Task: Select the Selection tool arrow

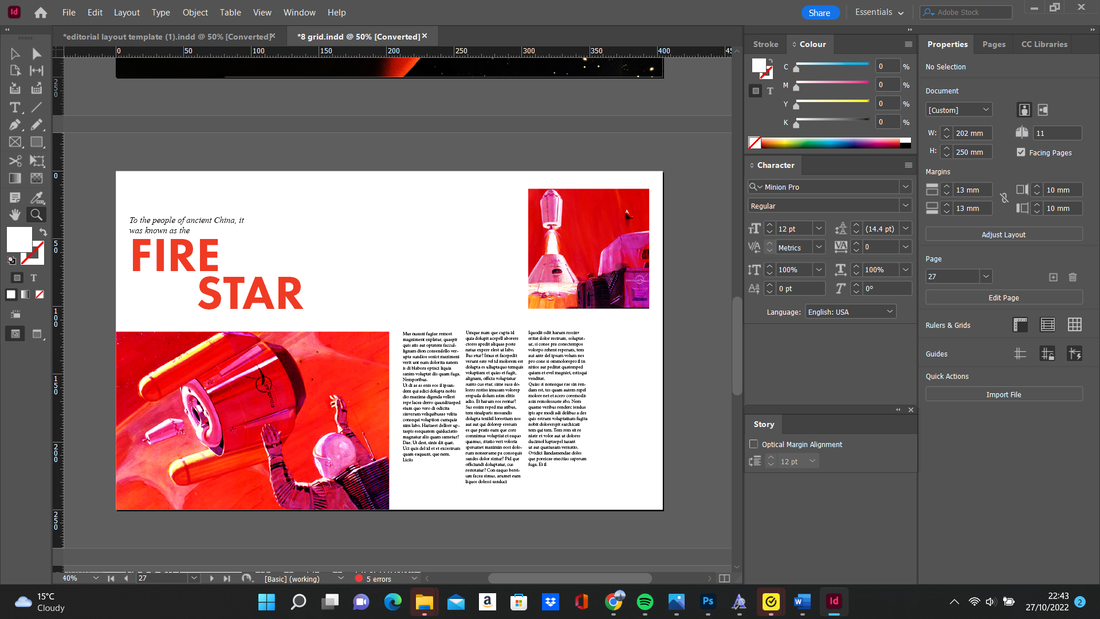Action: (x=15, y=54)
